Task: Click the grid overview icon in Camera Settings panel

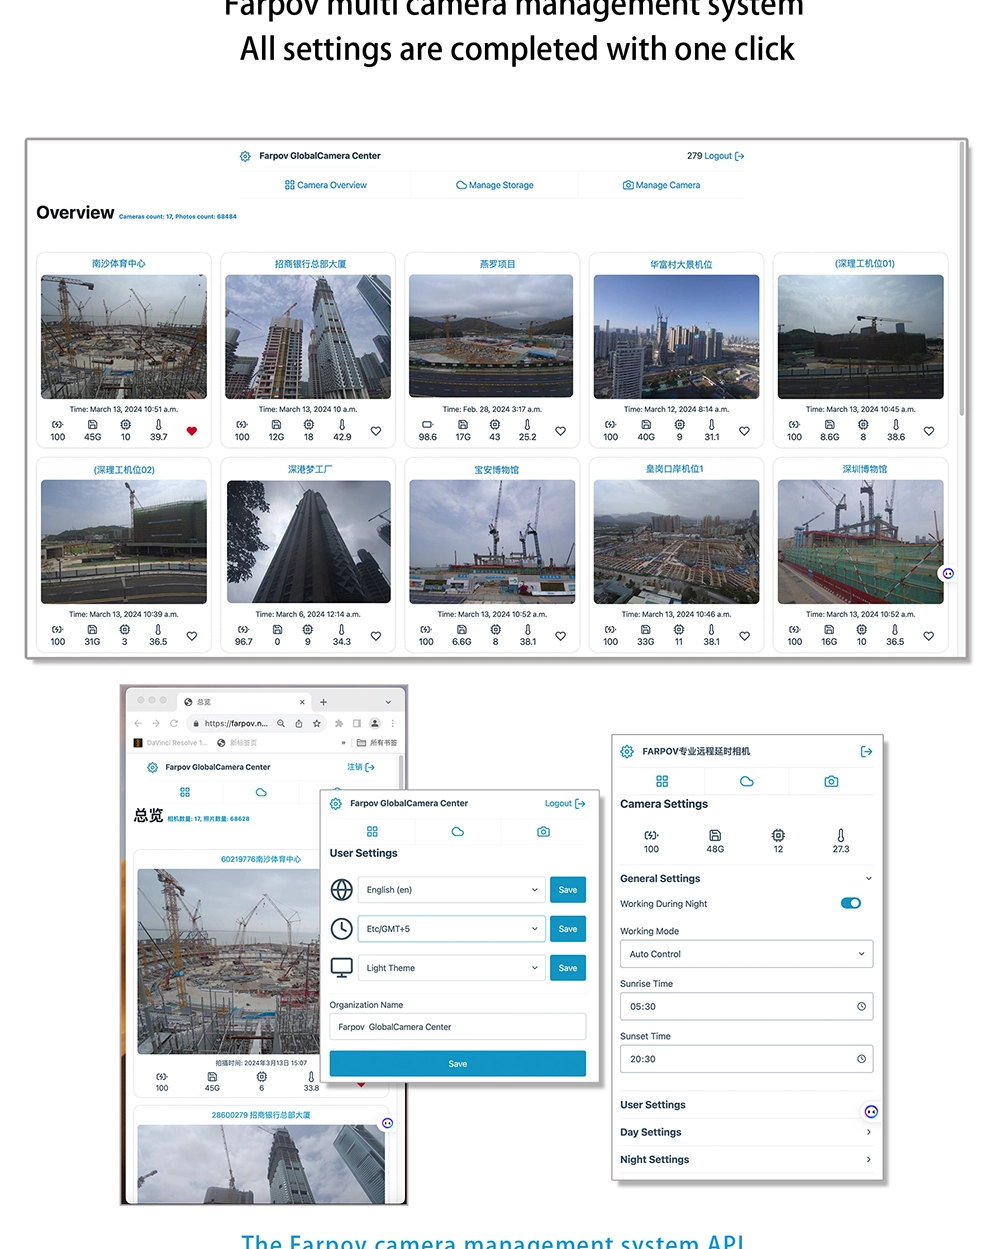Action: (x=662, y=781)
